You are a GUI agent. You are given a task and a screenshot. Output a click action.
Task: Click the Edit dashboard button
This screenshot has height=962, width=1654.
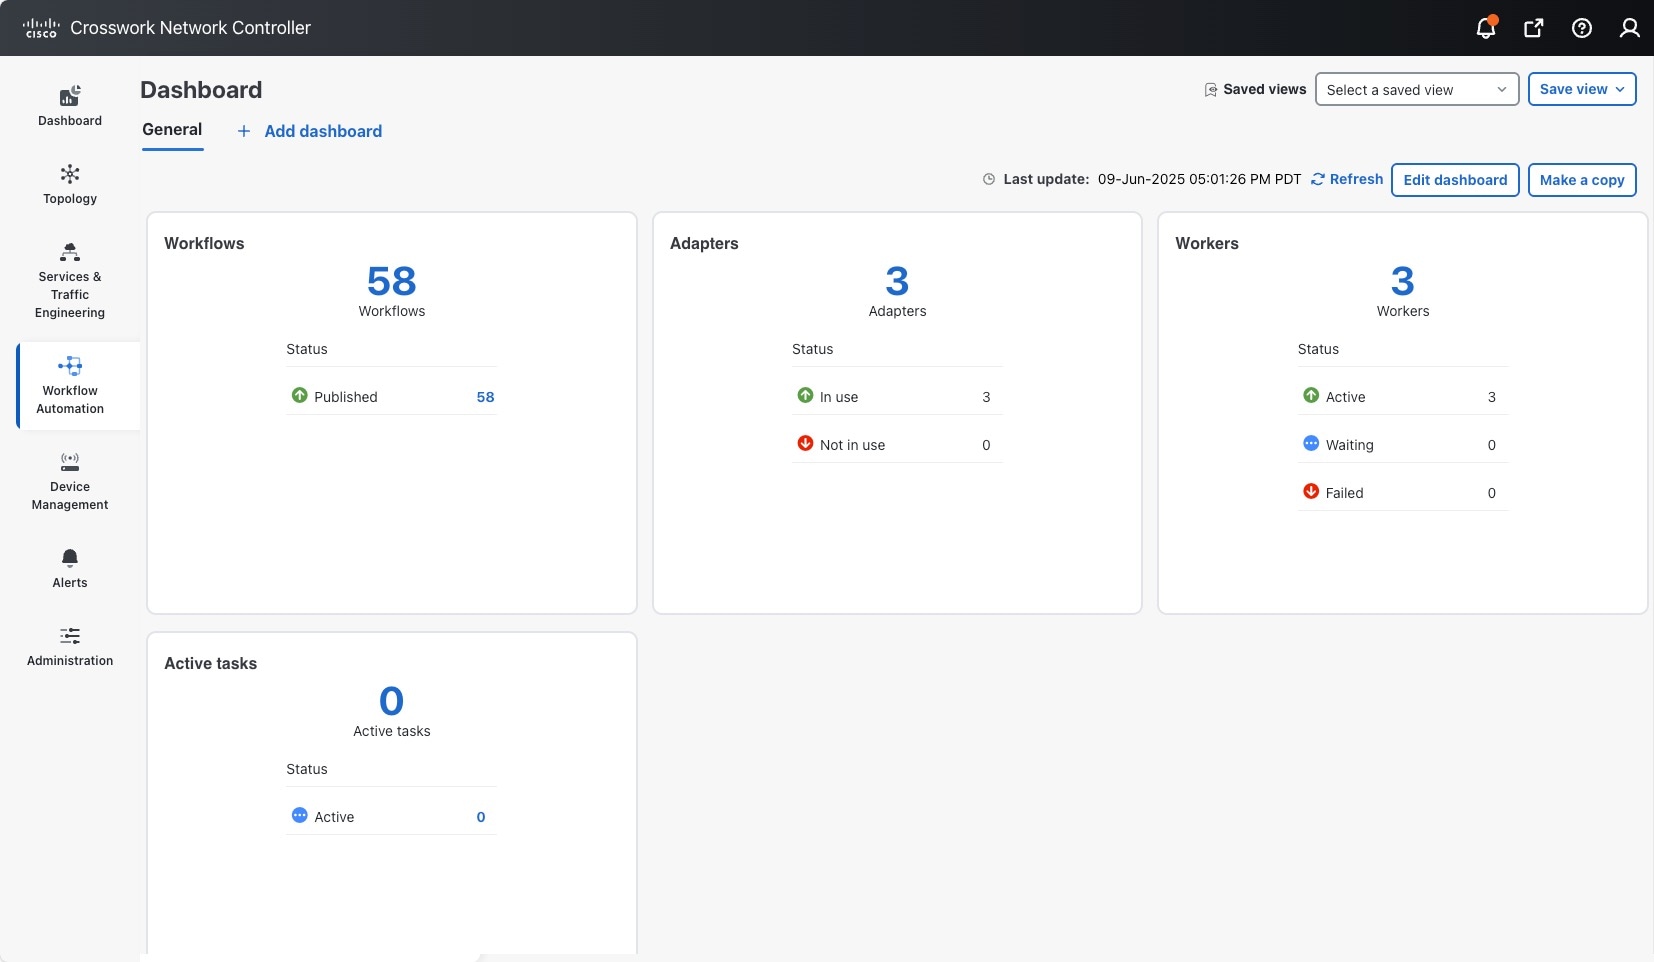click(x=1455, y=180)
